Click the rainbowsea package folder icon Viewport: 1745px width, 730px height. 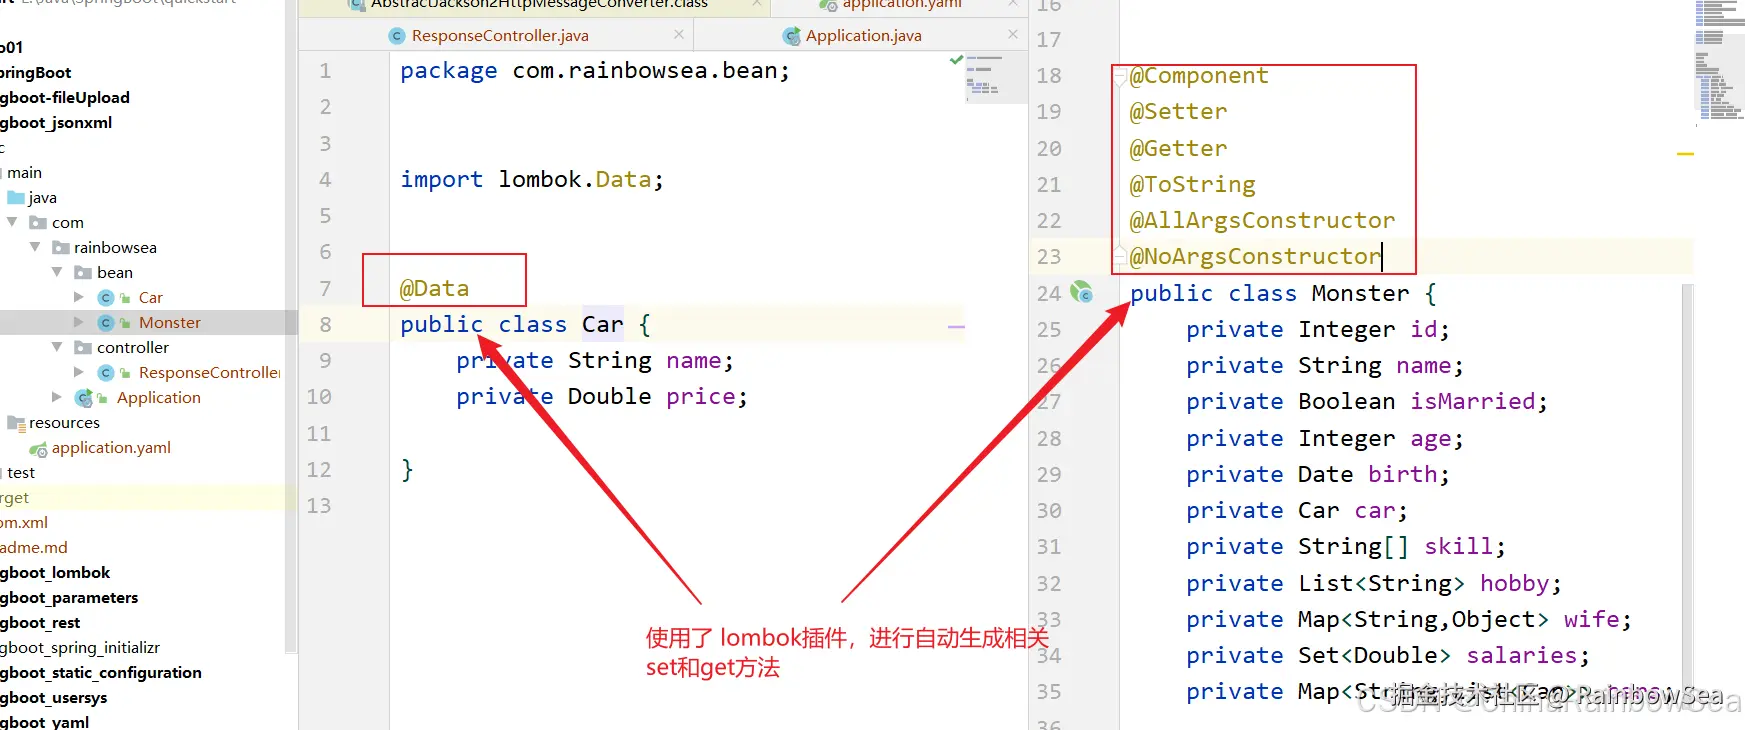(x=61, y=248)
